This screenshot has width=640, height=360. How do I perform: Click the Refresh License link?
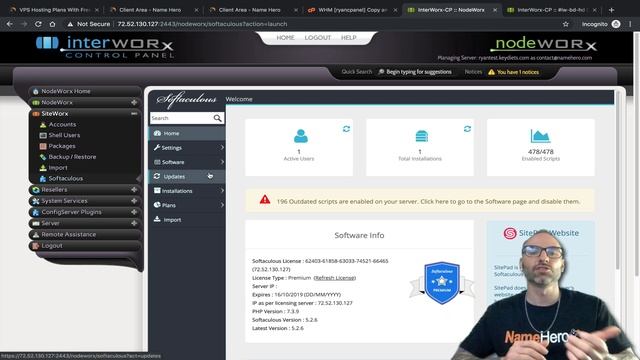point(334,278)
